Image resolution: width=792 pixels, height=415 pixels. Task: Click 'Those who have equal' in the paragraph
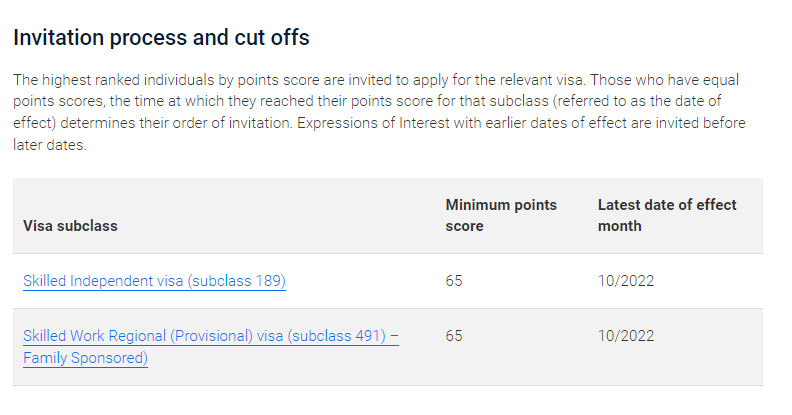point(665,80)
